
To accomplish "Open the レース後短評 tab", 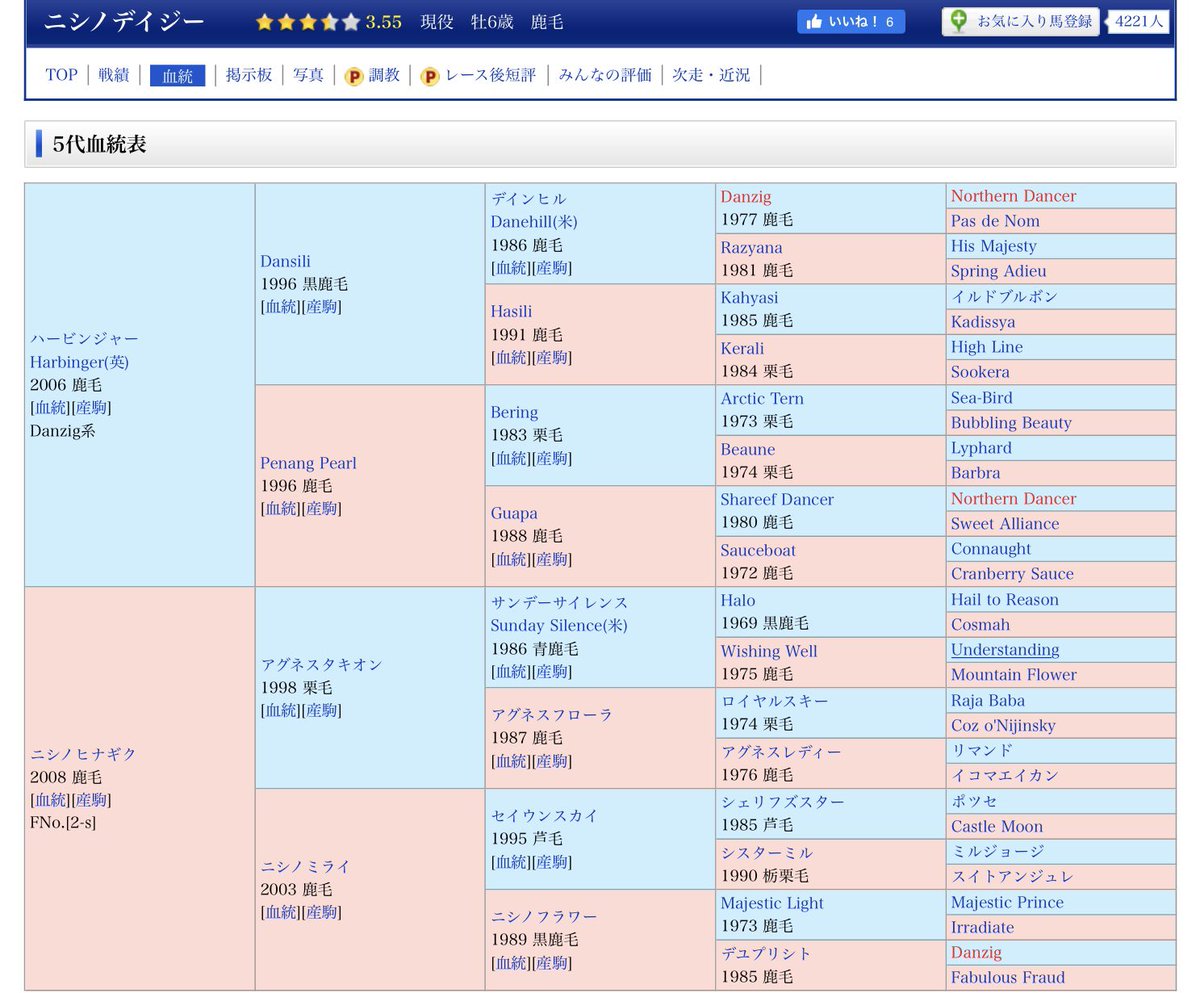I will pos(490,75).
